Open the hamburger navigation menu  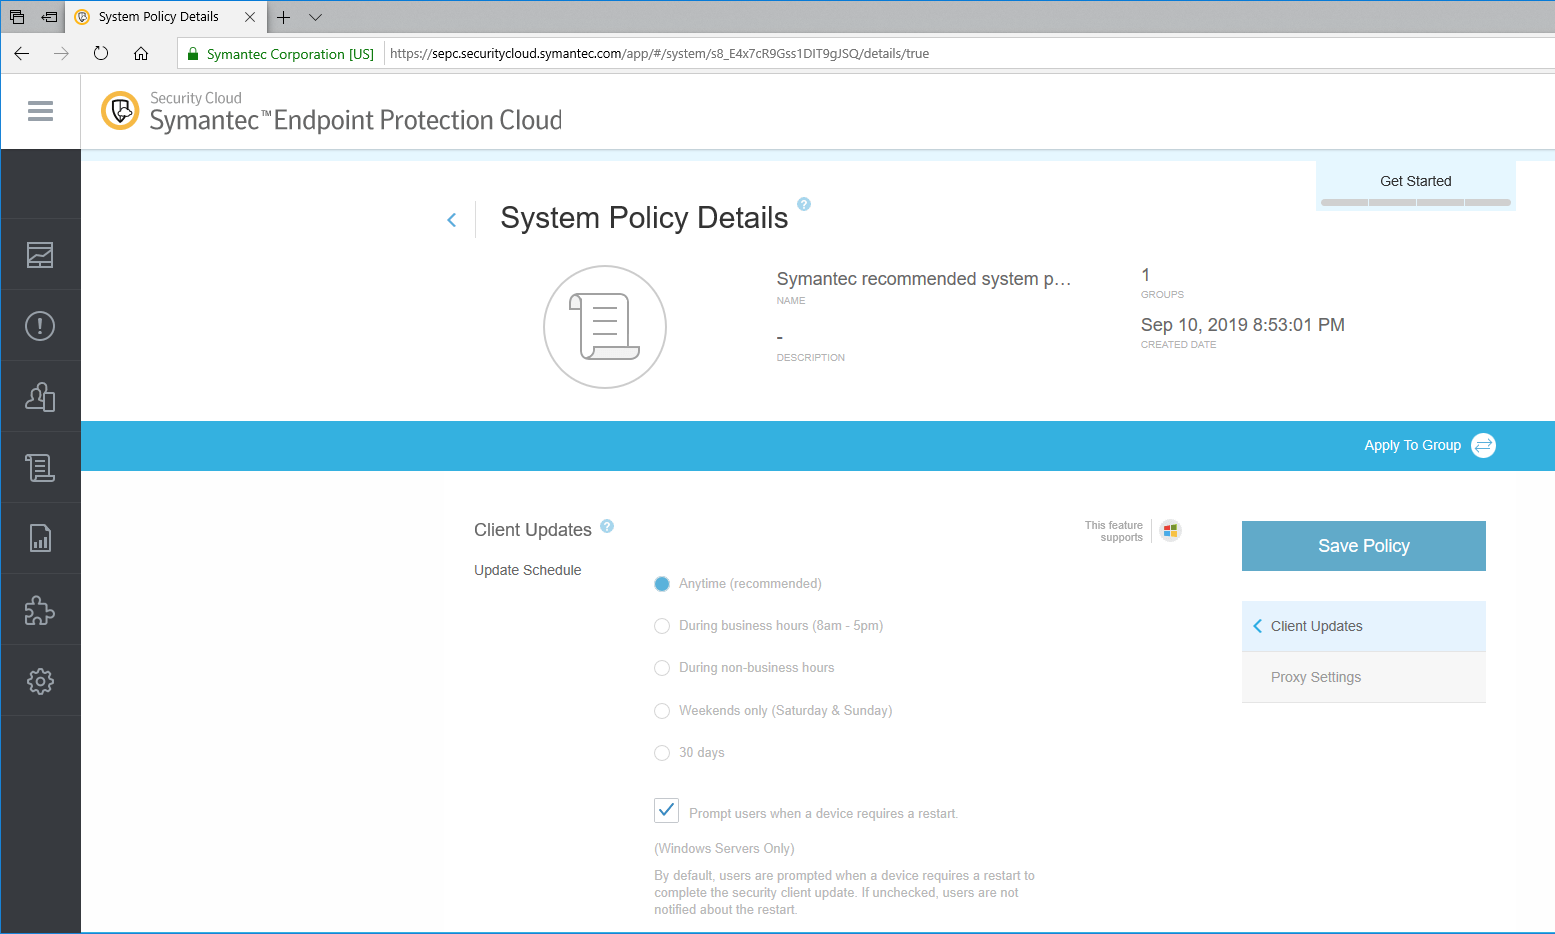coord(40,111)
